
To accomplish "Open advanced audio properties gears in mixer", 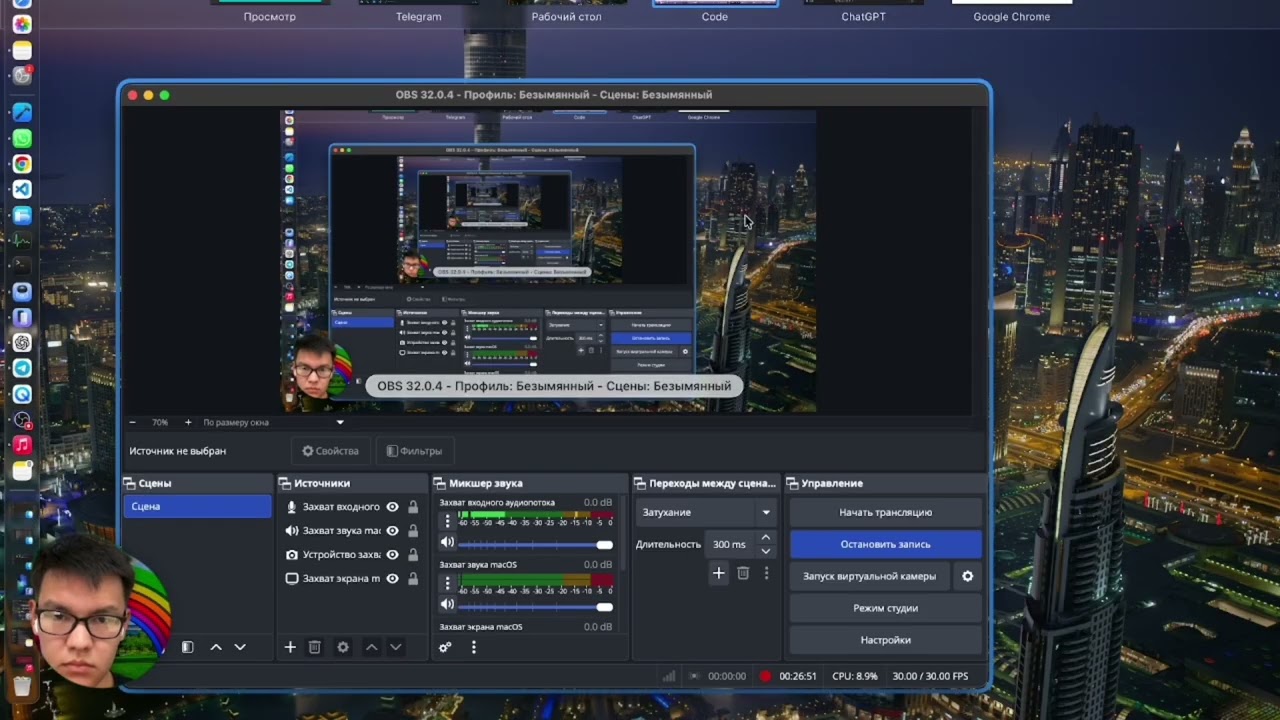I will [445, 647].
